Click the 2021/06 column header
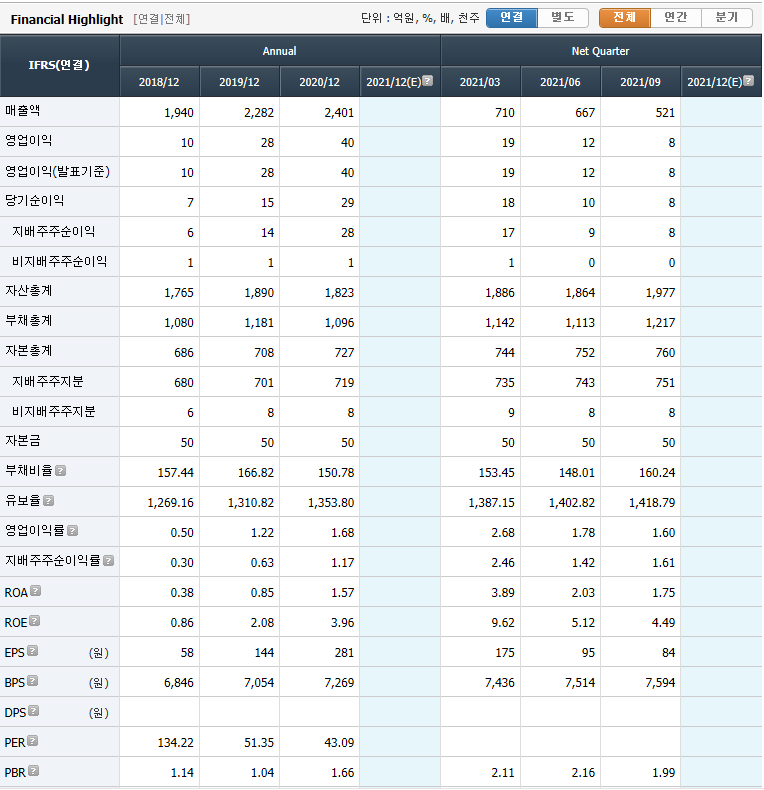 (x=560, y=82)
